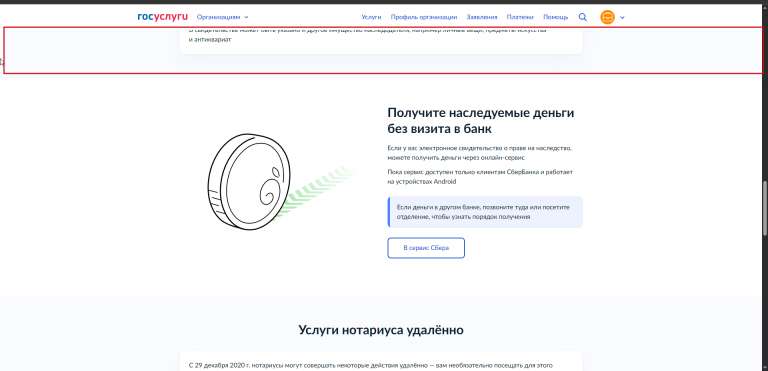Open the search magnifier icon
The width and height of the screenshot is (768, 371).
[x=582, y=17]
